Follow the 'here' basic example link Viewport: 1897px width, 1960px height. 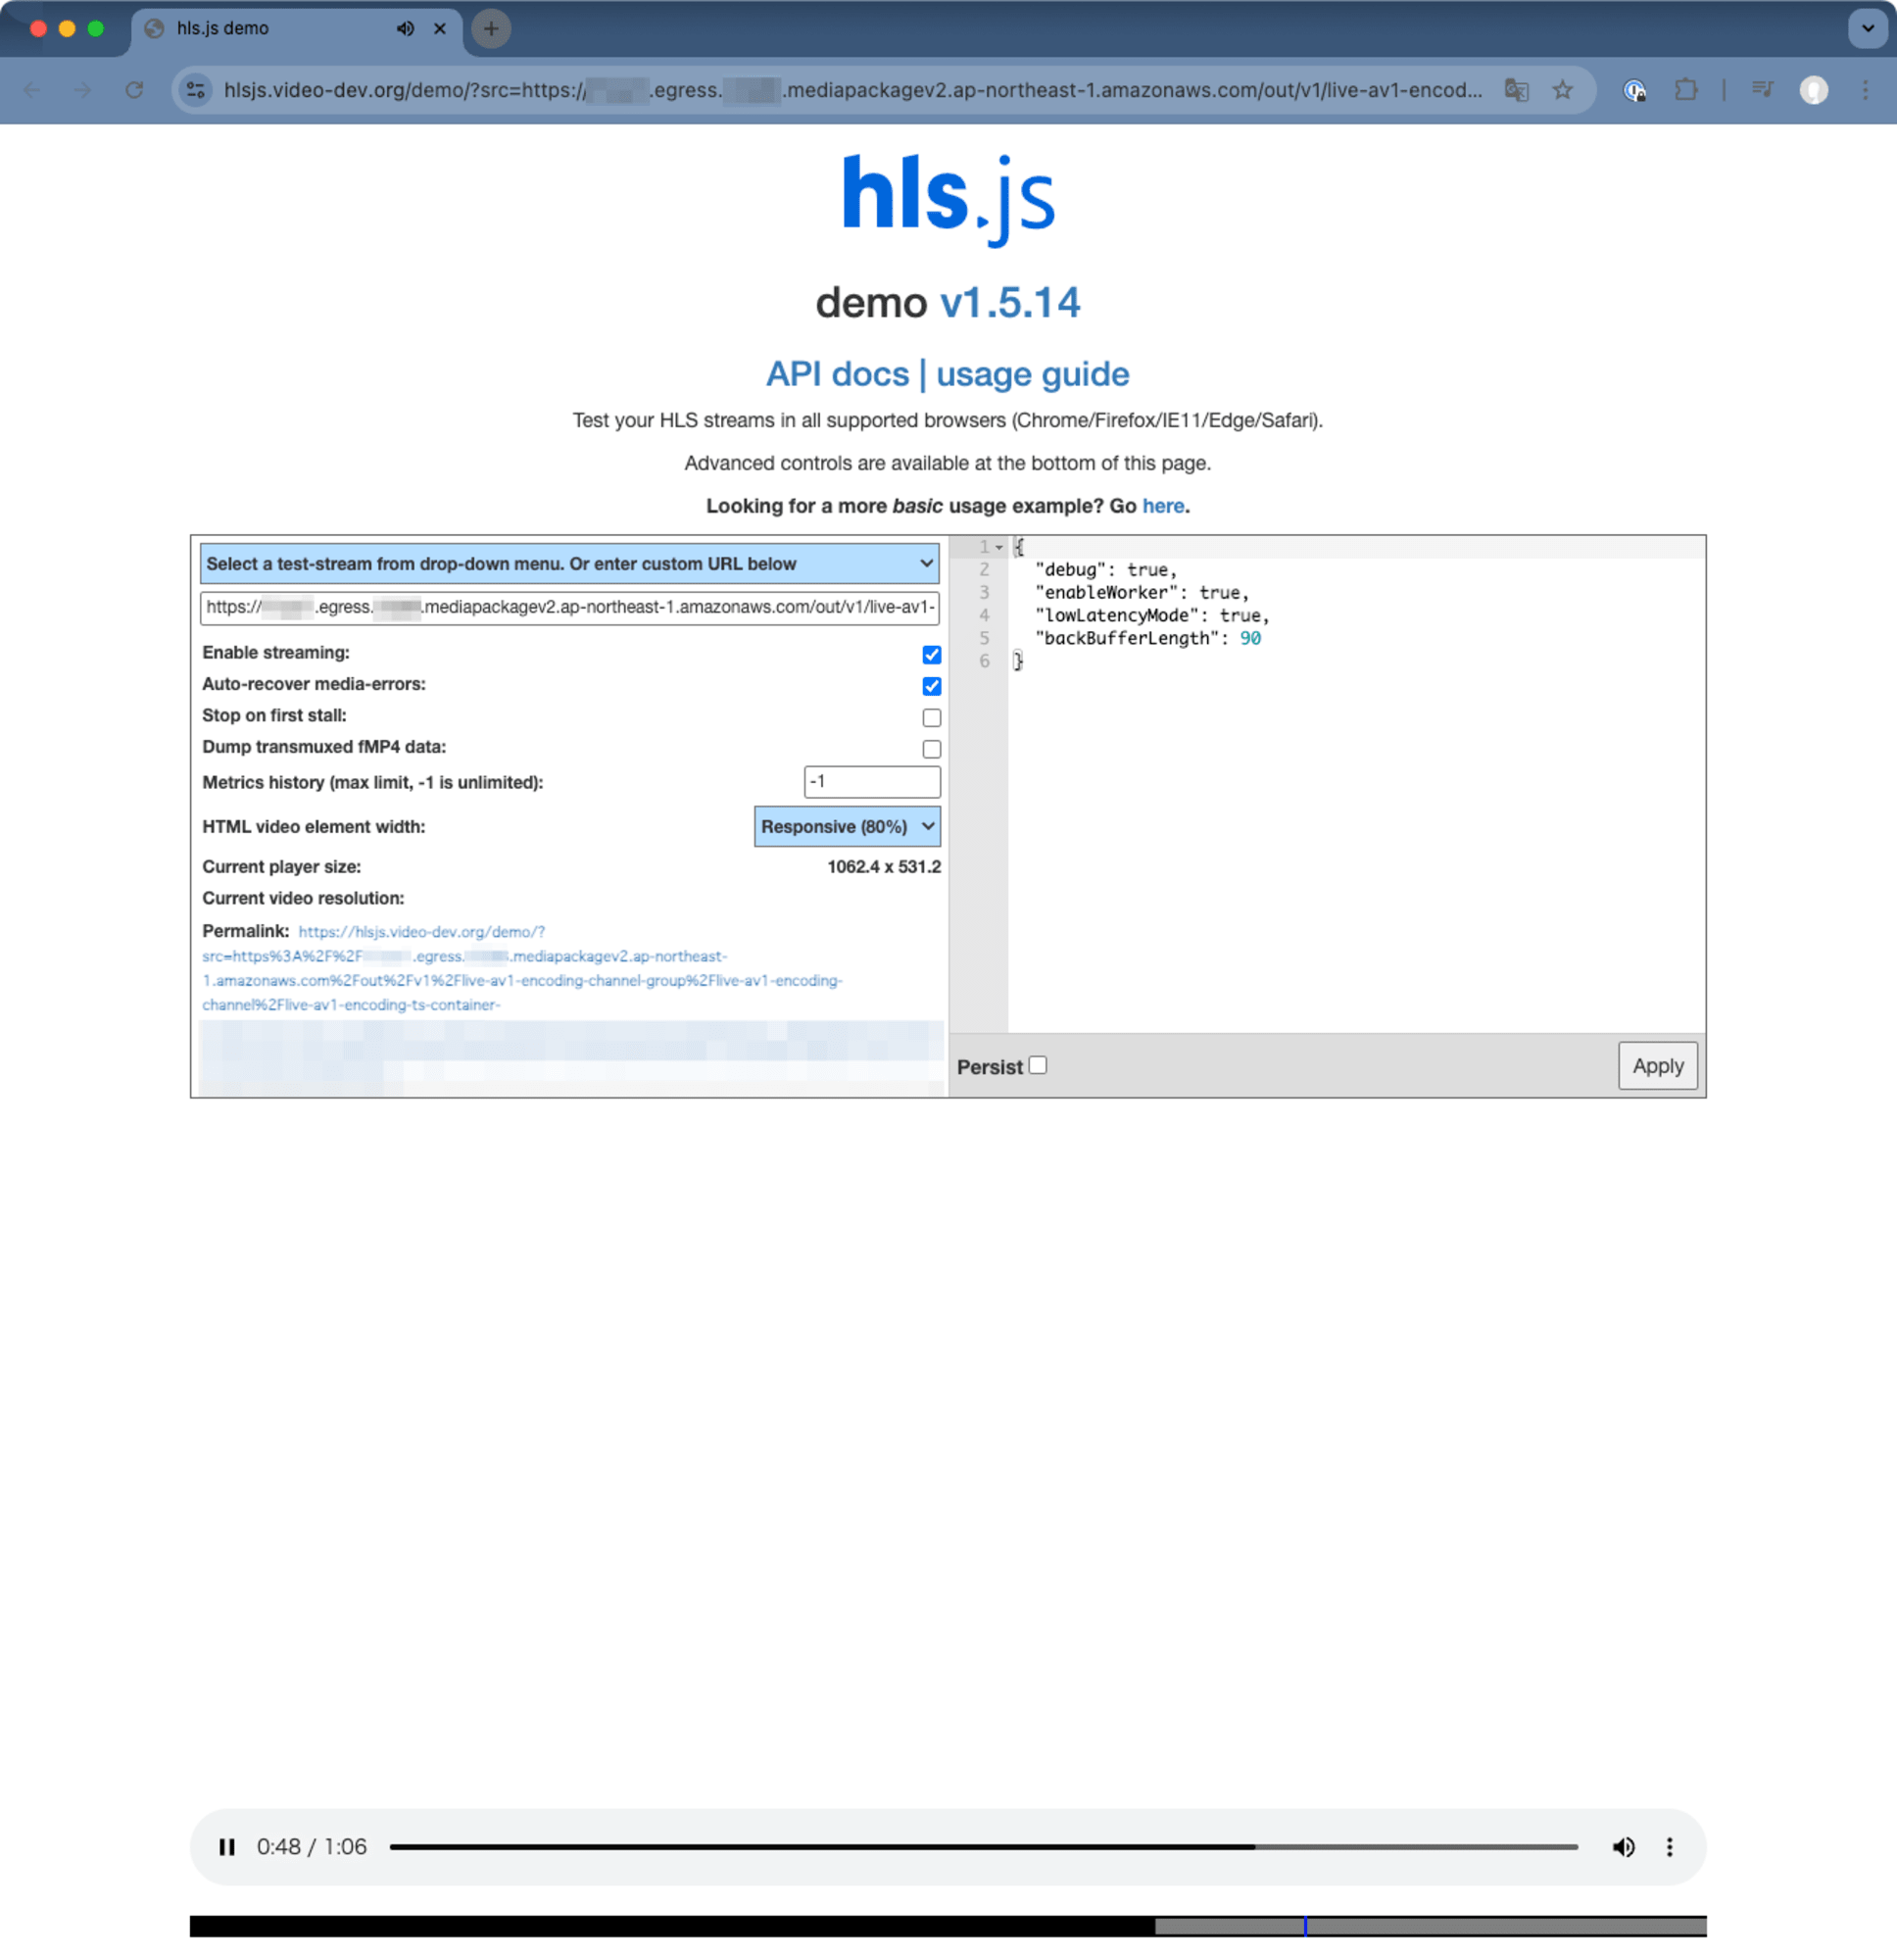1163,506
